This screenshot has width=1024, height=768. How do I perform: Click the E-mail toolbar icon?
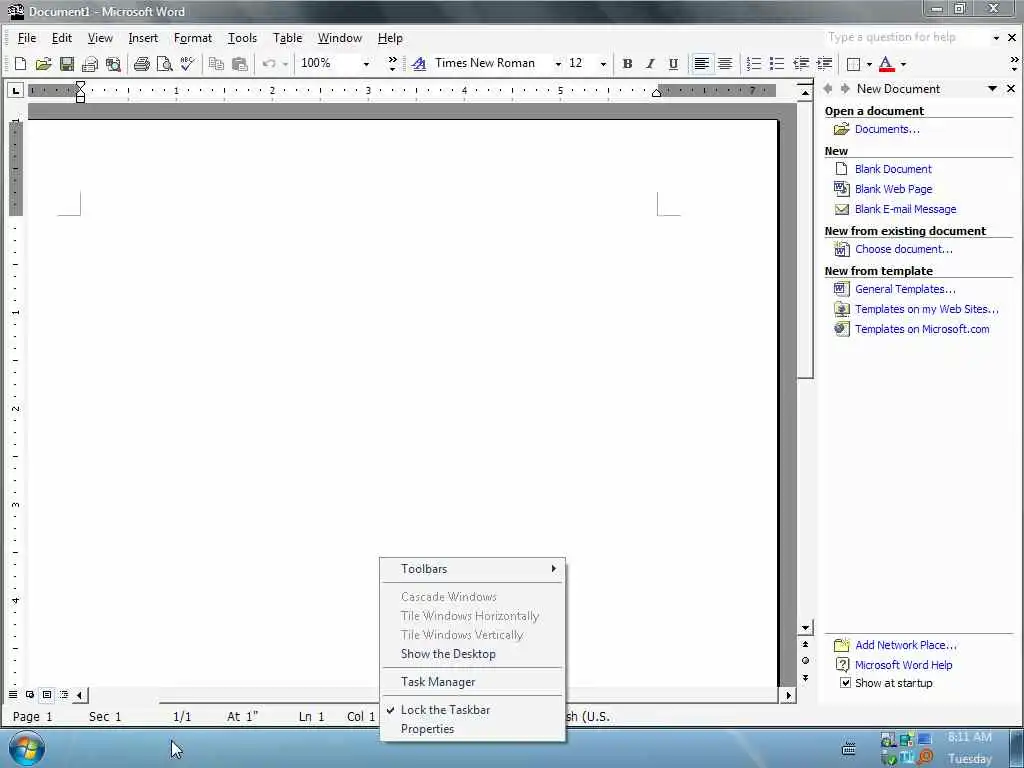90,63
